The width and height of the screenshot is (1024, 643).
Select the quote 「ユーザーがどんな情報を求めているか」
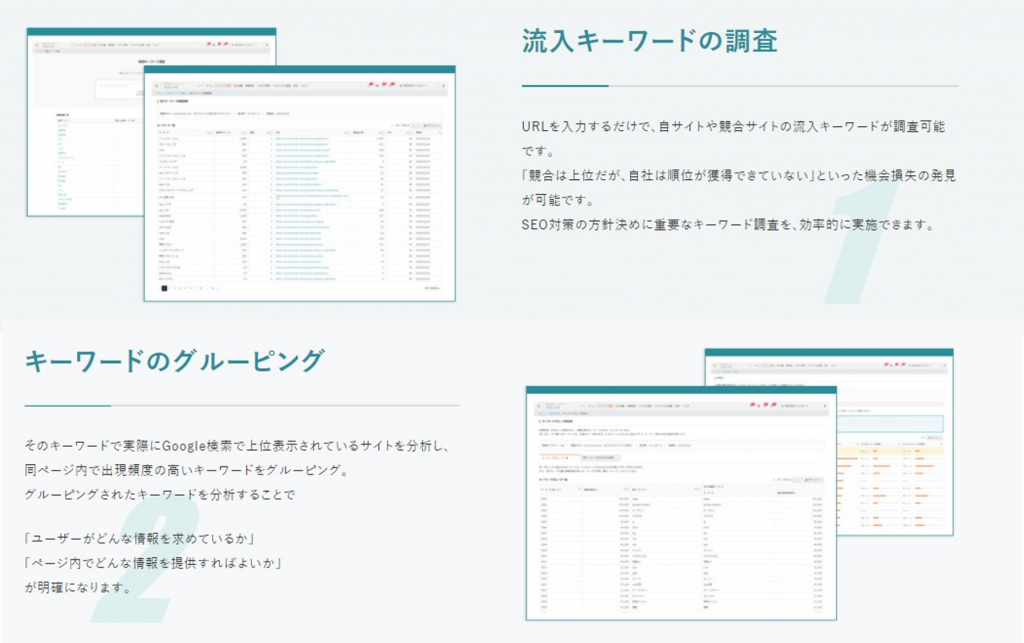pos(138,539)
